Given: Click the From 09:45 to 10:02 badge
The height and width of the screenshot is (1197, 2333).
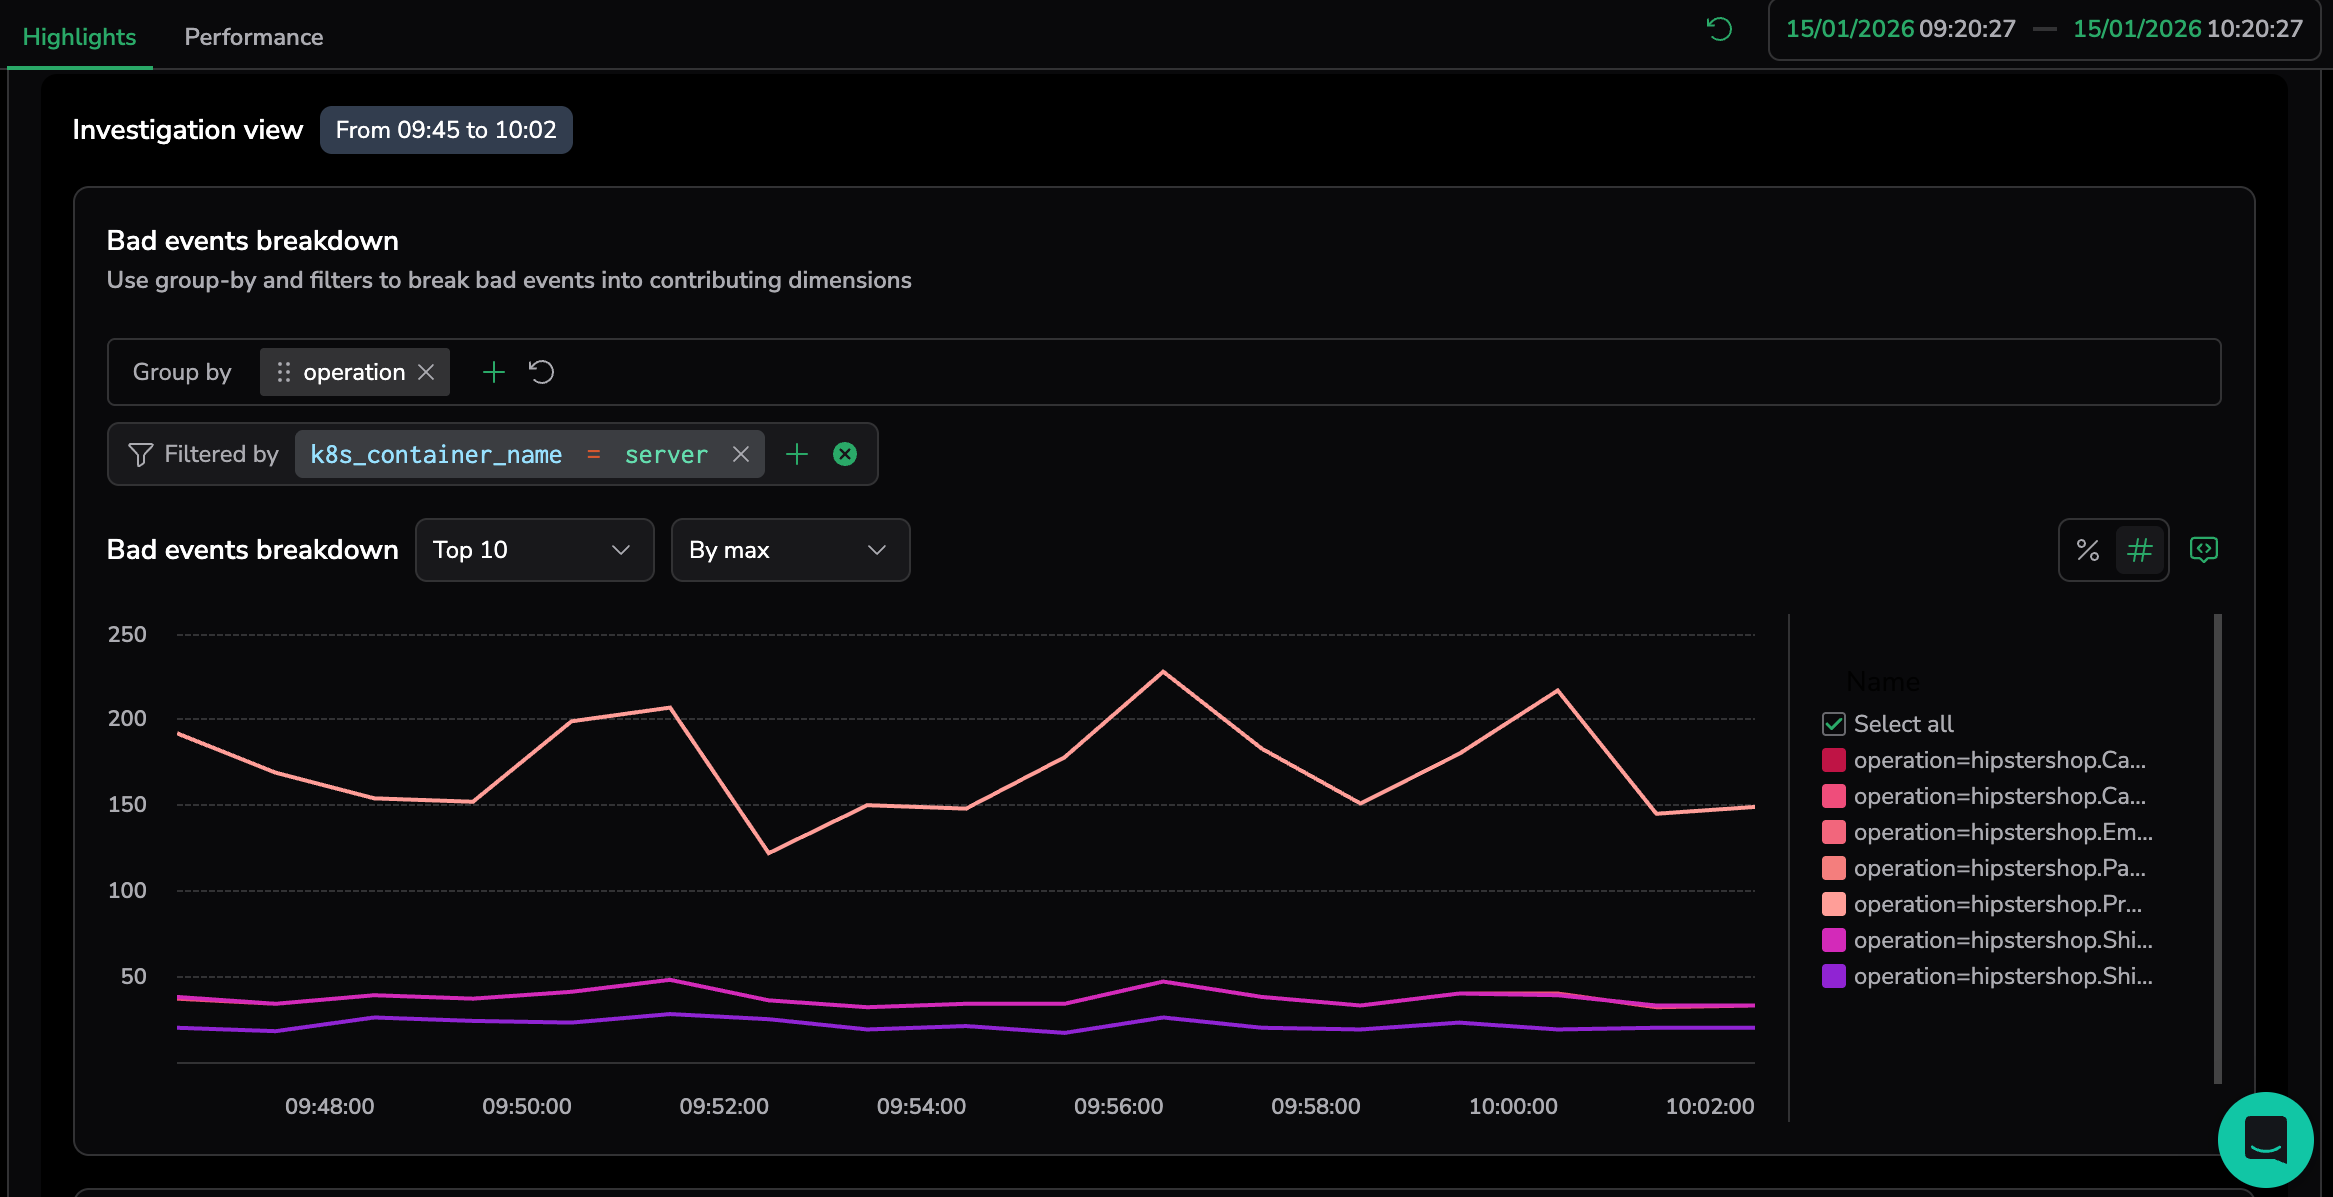Looking at the screenshot, I should tap(446, 130).
